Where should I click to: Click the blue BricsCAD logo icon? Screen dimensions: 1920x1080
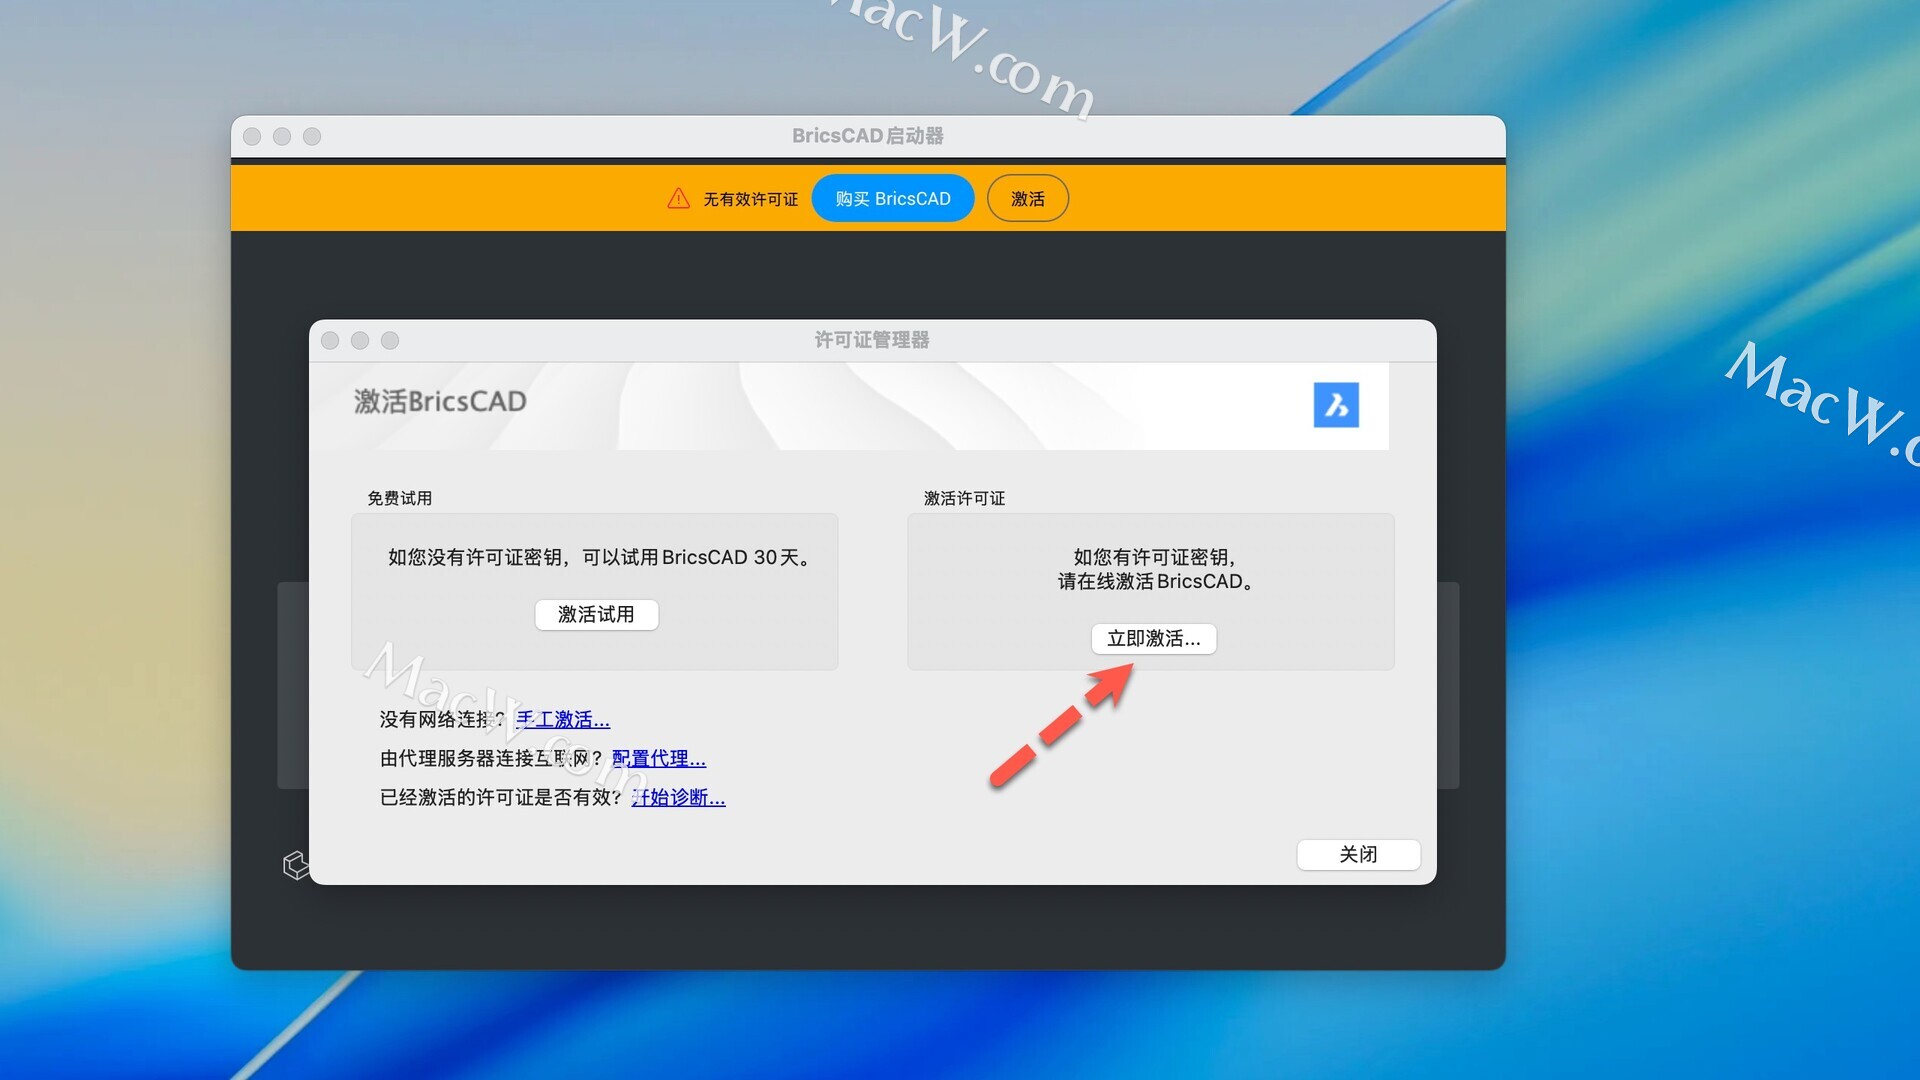point(1336,405)
